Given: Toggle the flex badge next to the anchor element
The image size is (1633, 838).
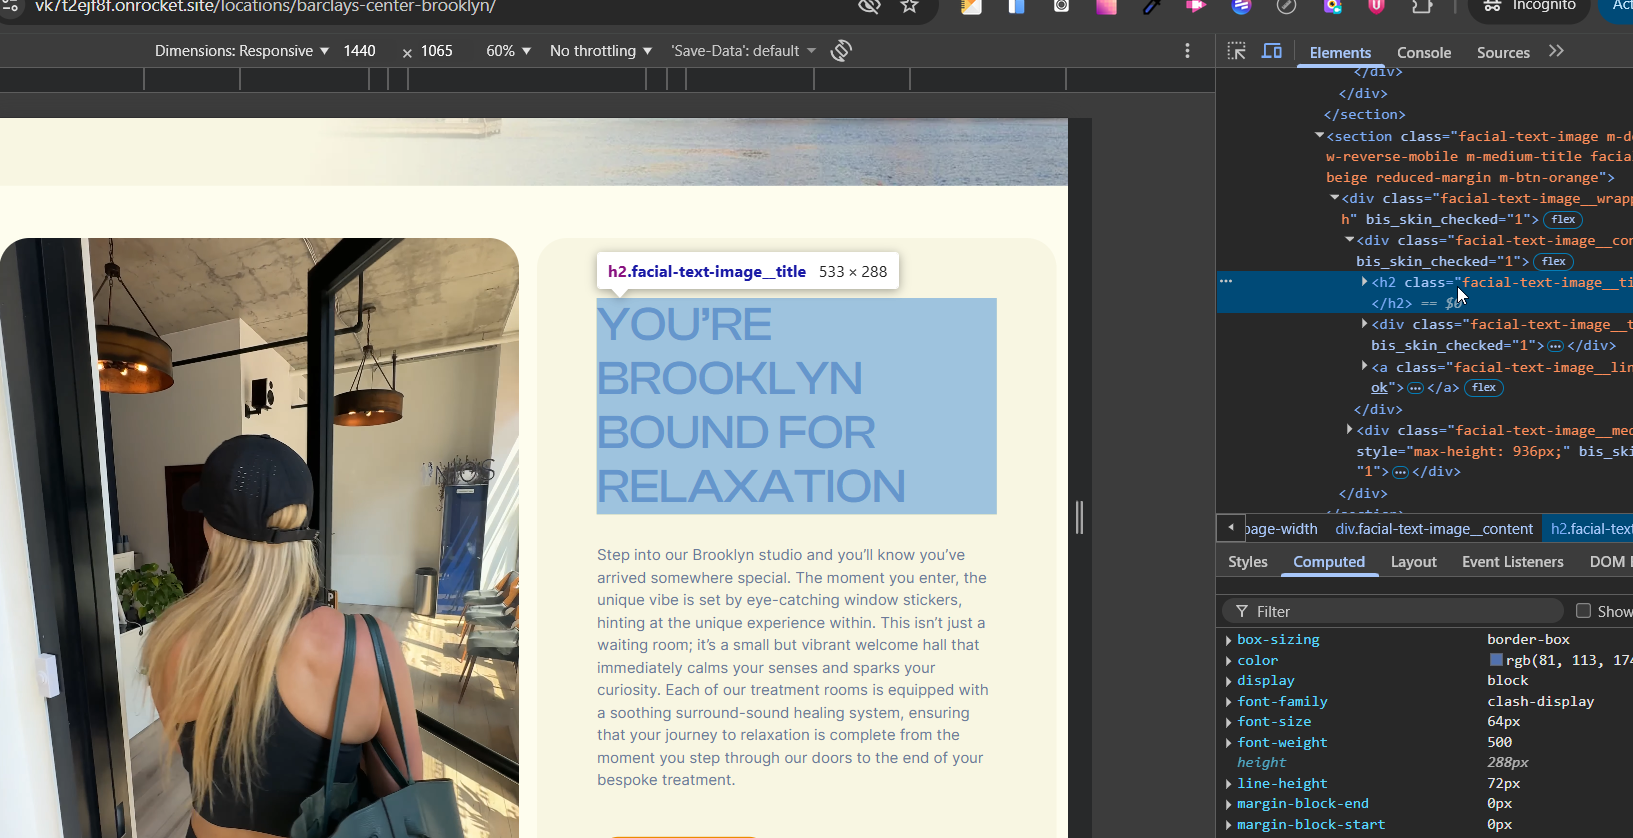Looking at the screenshot, I should tap(1484, 388).
